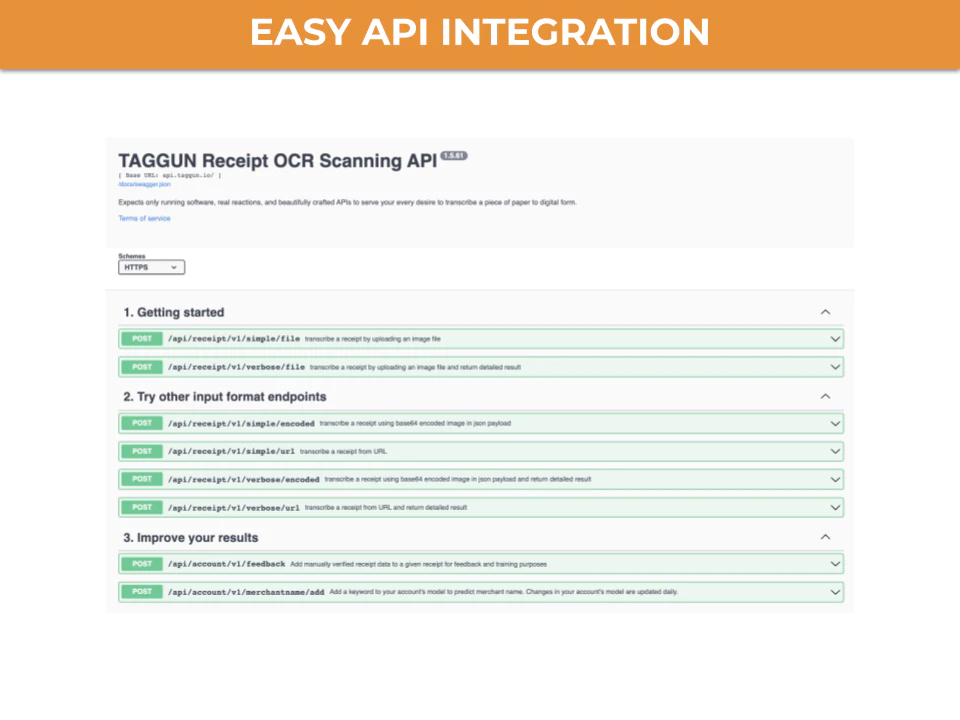Select the /api/receipt/v1/simple/url path text
The image size is (960, 720).
[x=231, y=451]
